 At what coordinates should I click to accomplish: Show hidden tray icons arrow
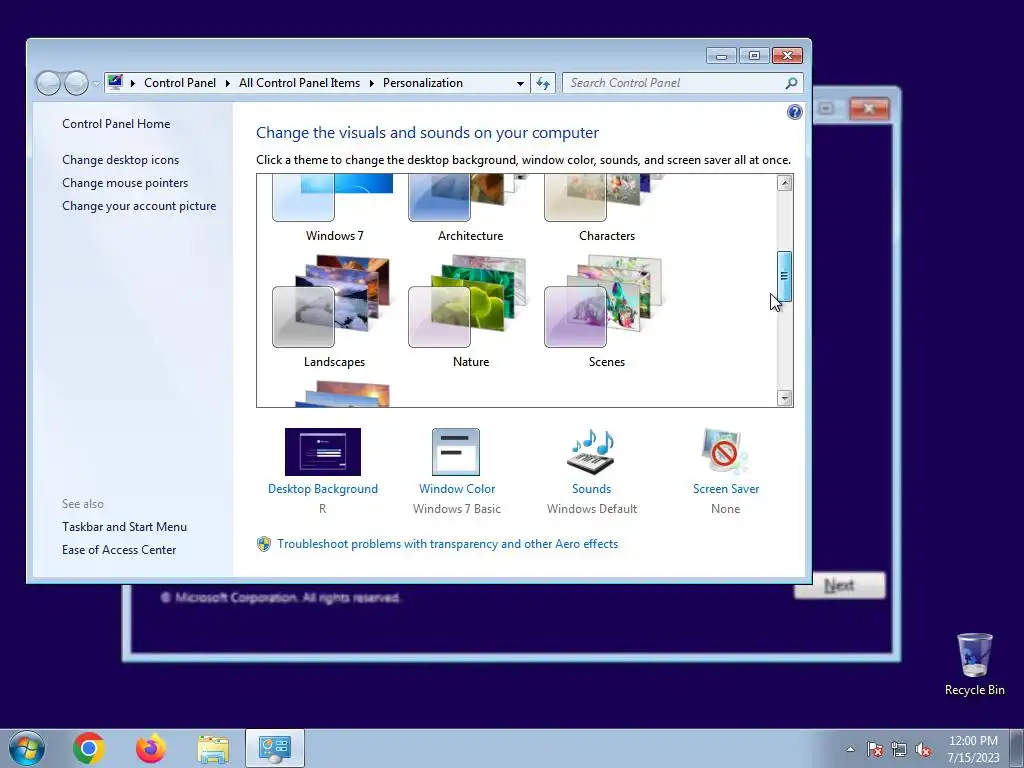pyautogui.click(x=850, y=749)
